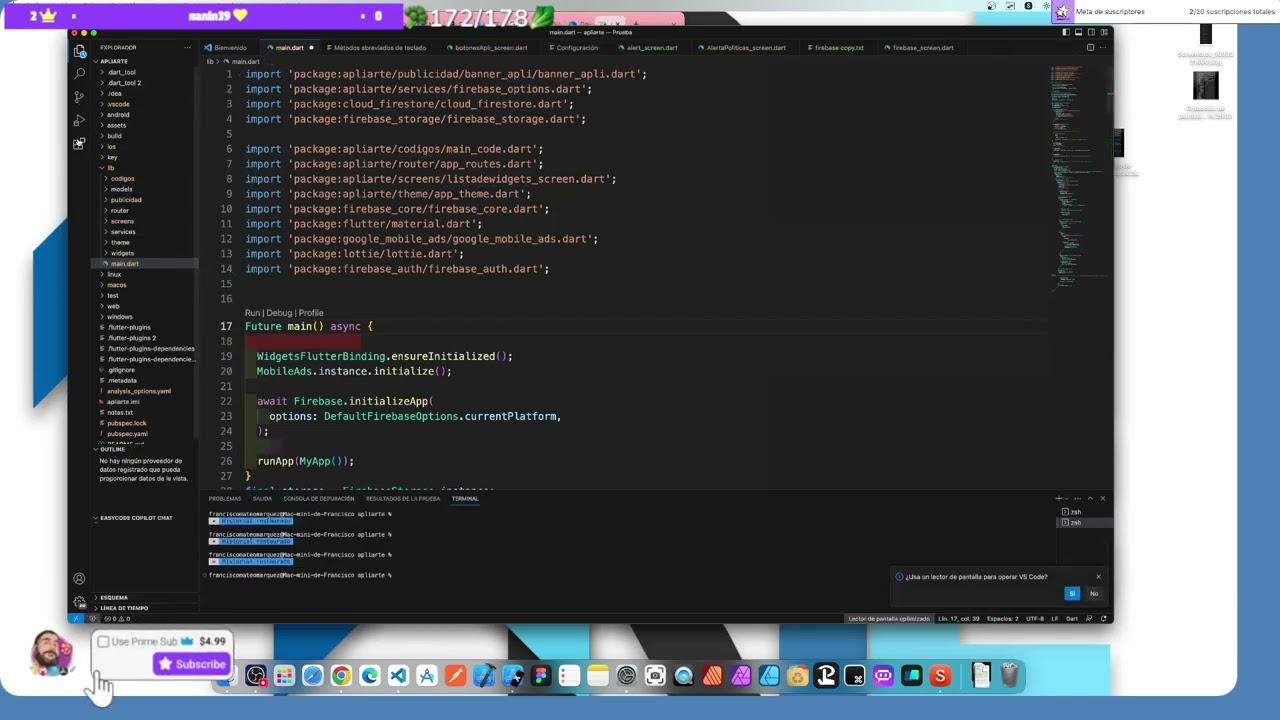This screenshot has height=720, width=1280.
Task: Open the Extensions view in activity bar
Action: point(79,144)
